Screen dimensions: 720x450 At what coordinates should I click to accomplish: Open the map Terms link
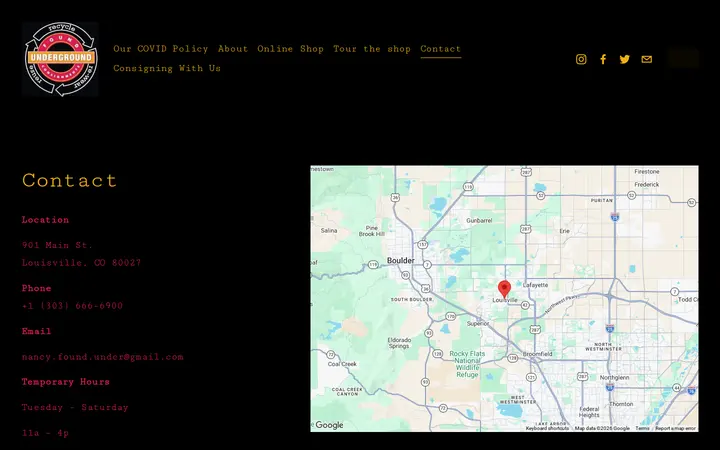642,428
